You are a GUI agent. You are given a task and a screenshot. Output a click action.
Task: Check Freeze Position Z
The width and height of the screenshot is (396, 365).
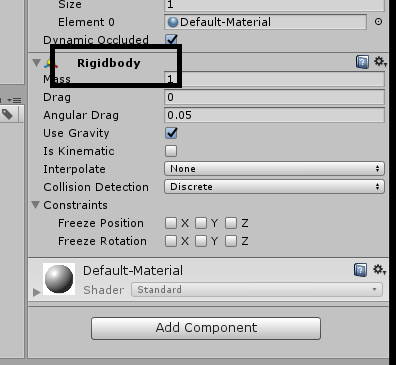[x=231, y=223]
